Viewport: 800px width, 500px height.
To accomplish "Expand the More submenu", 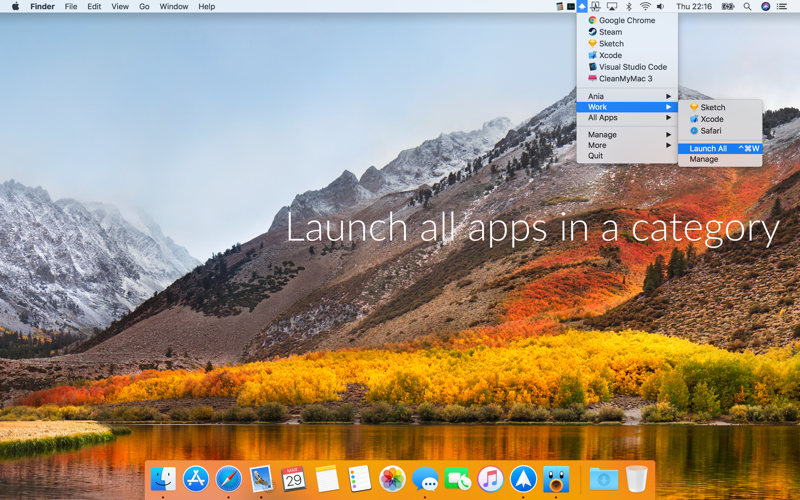I will click(627, 145).
